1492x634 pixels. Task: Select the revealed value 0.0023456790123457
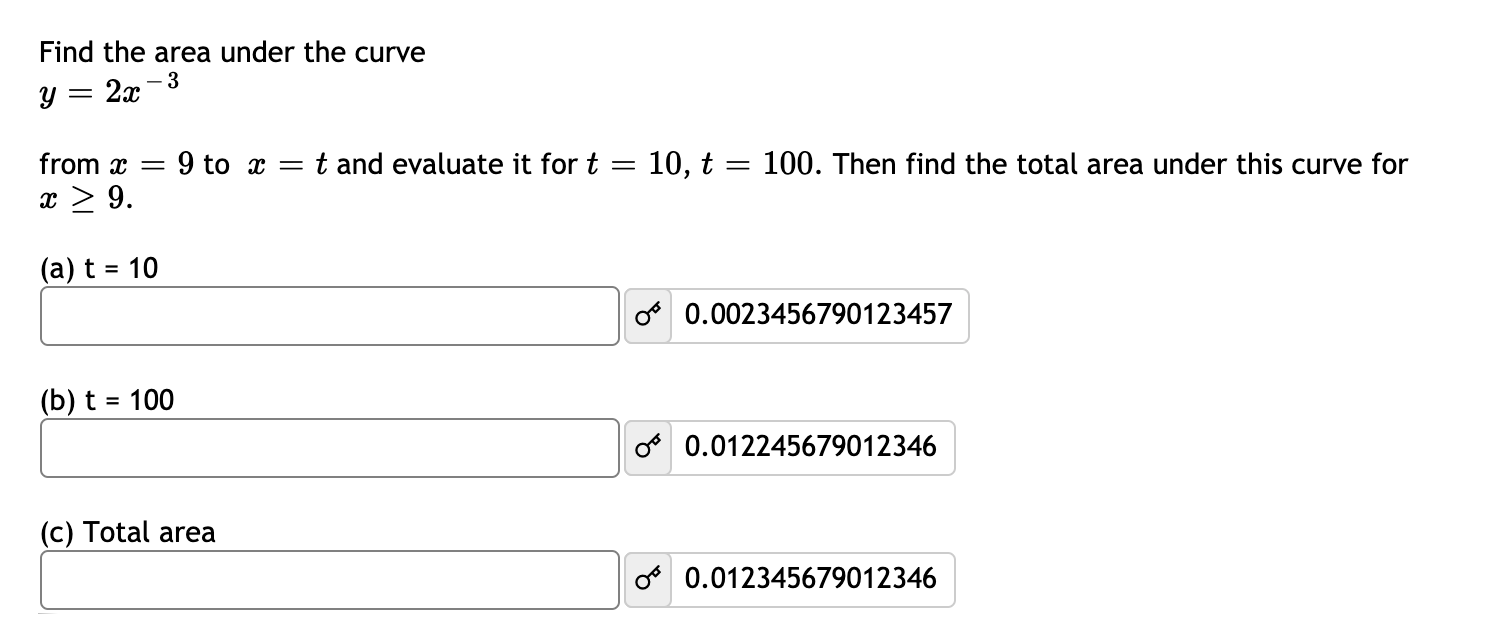tap(818, 315)
